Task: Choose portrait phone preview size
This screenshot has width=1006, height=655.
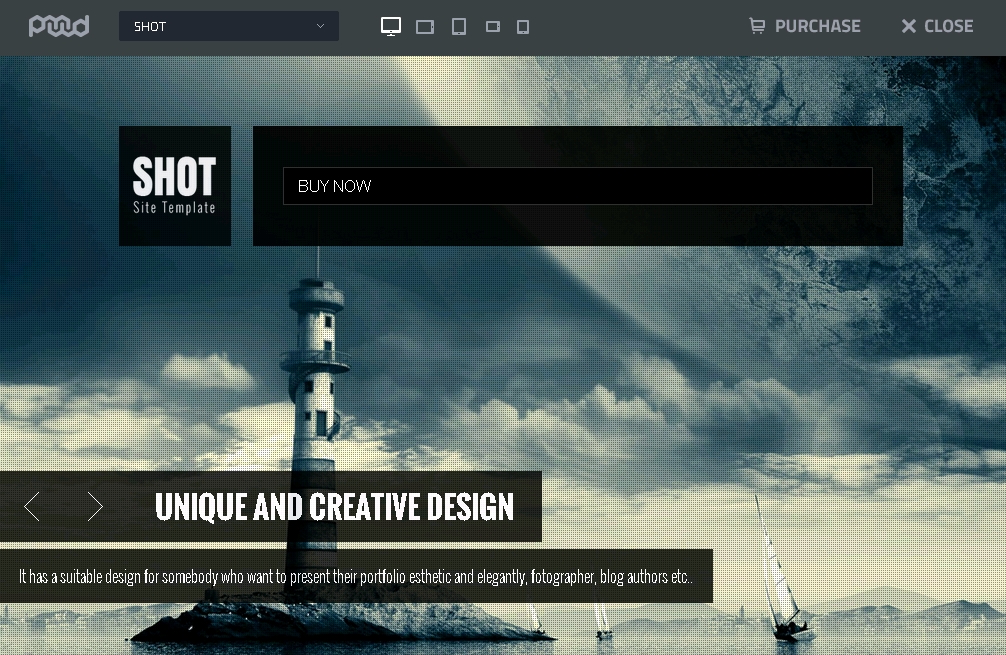Action: click(523, 27)
